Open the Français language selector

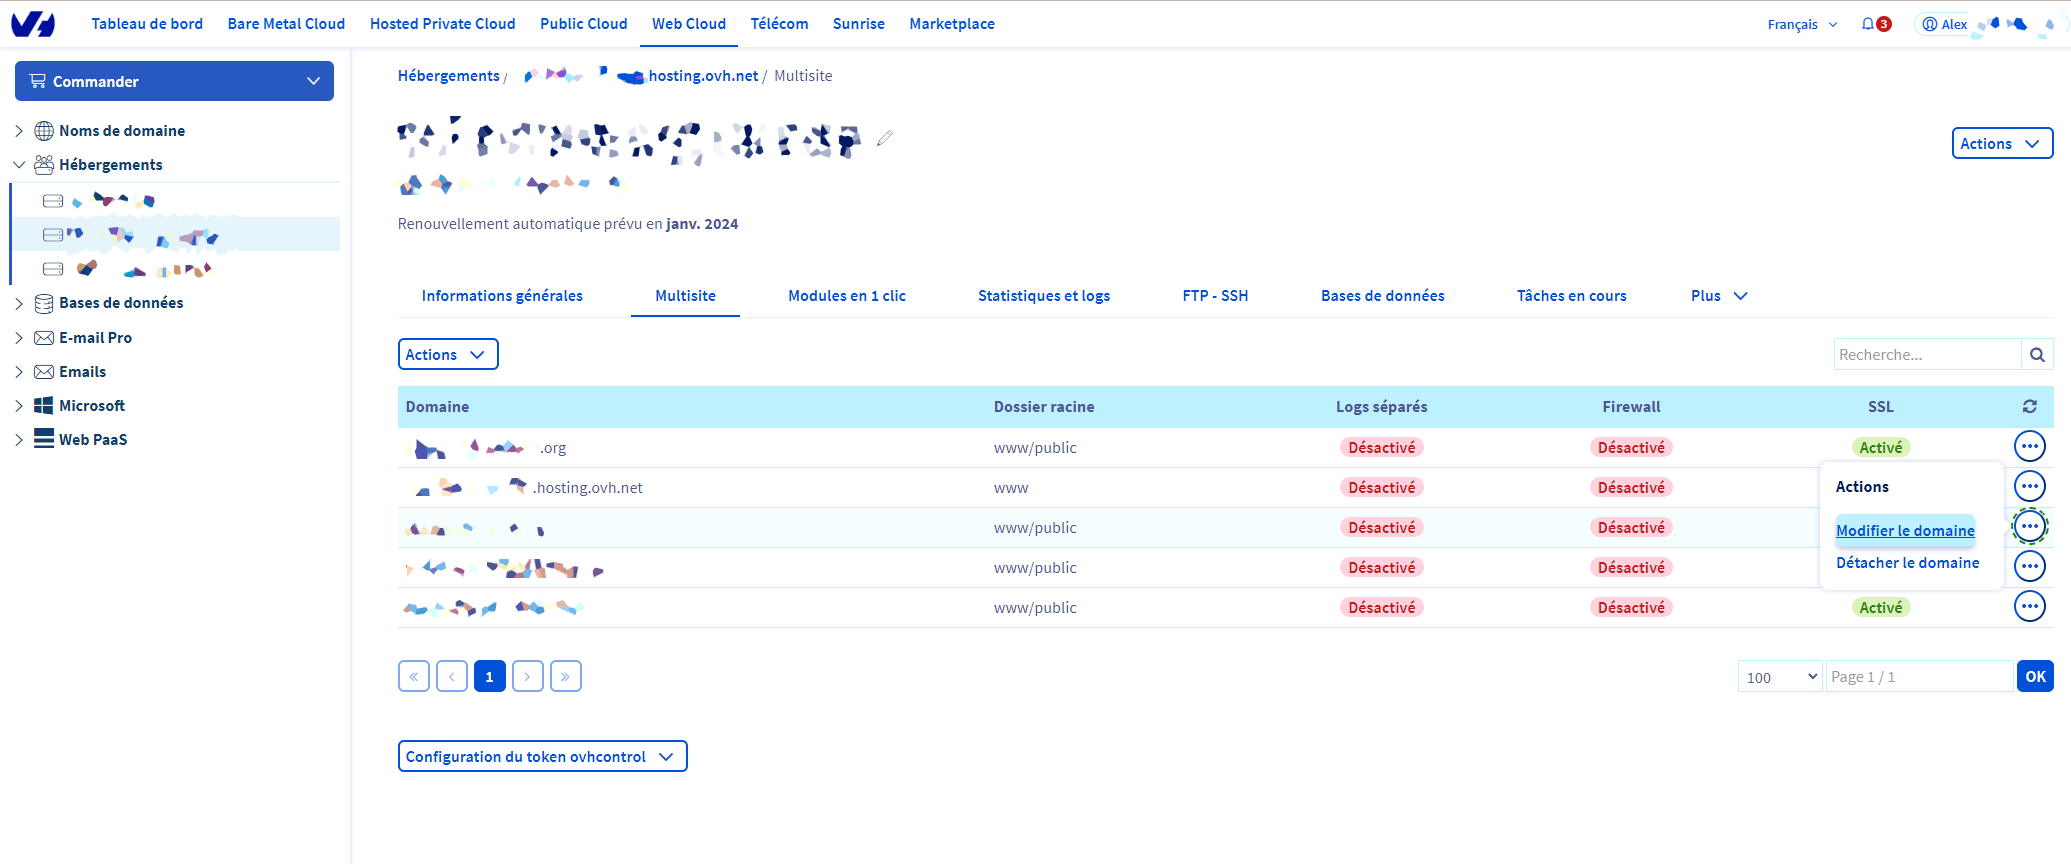(1801, 24)
